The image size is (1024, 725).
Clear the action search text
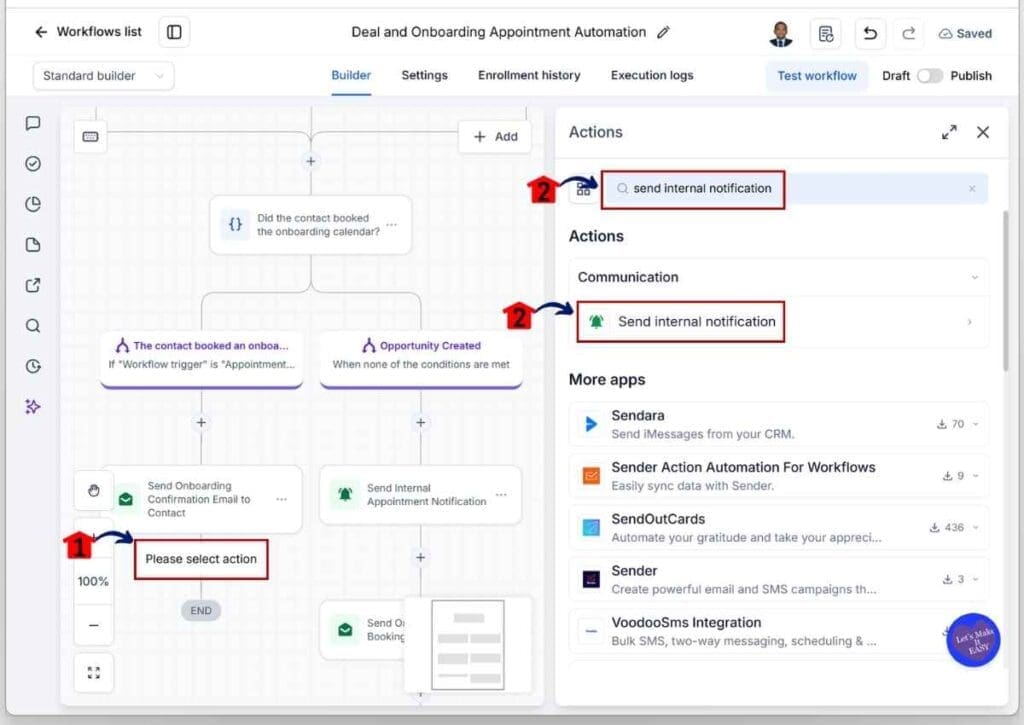click(972, 189)
